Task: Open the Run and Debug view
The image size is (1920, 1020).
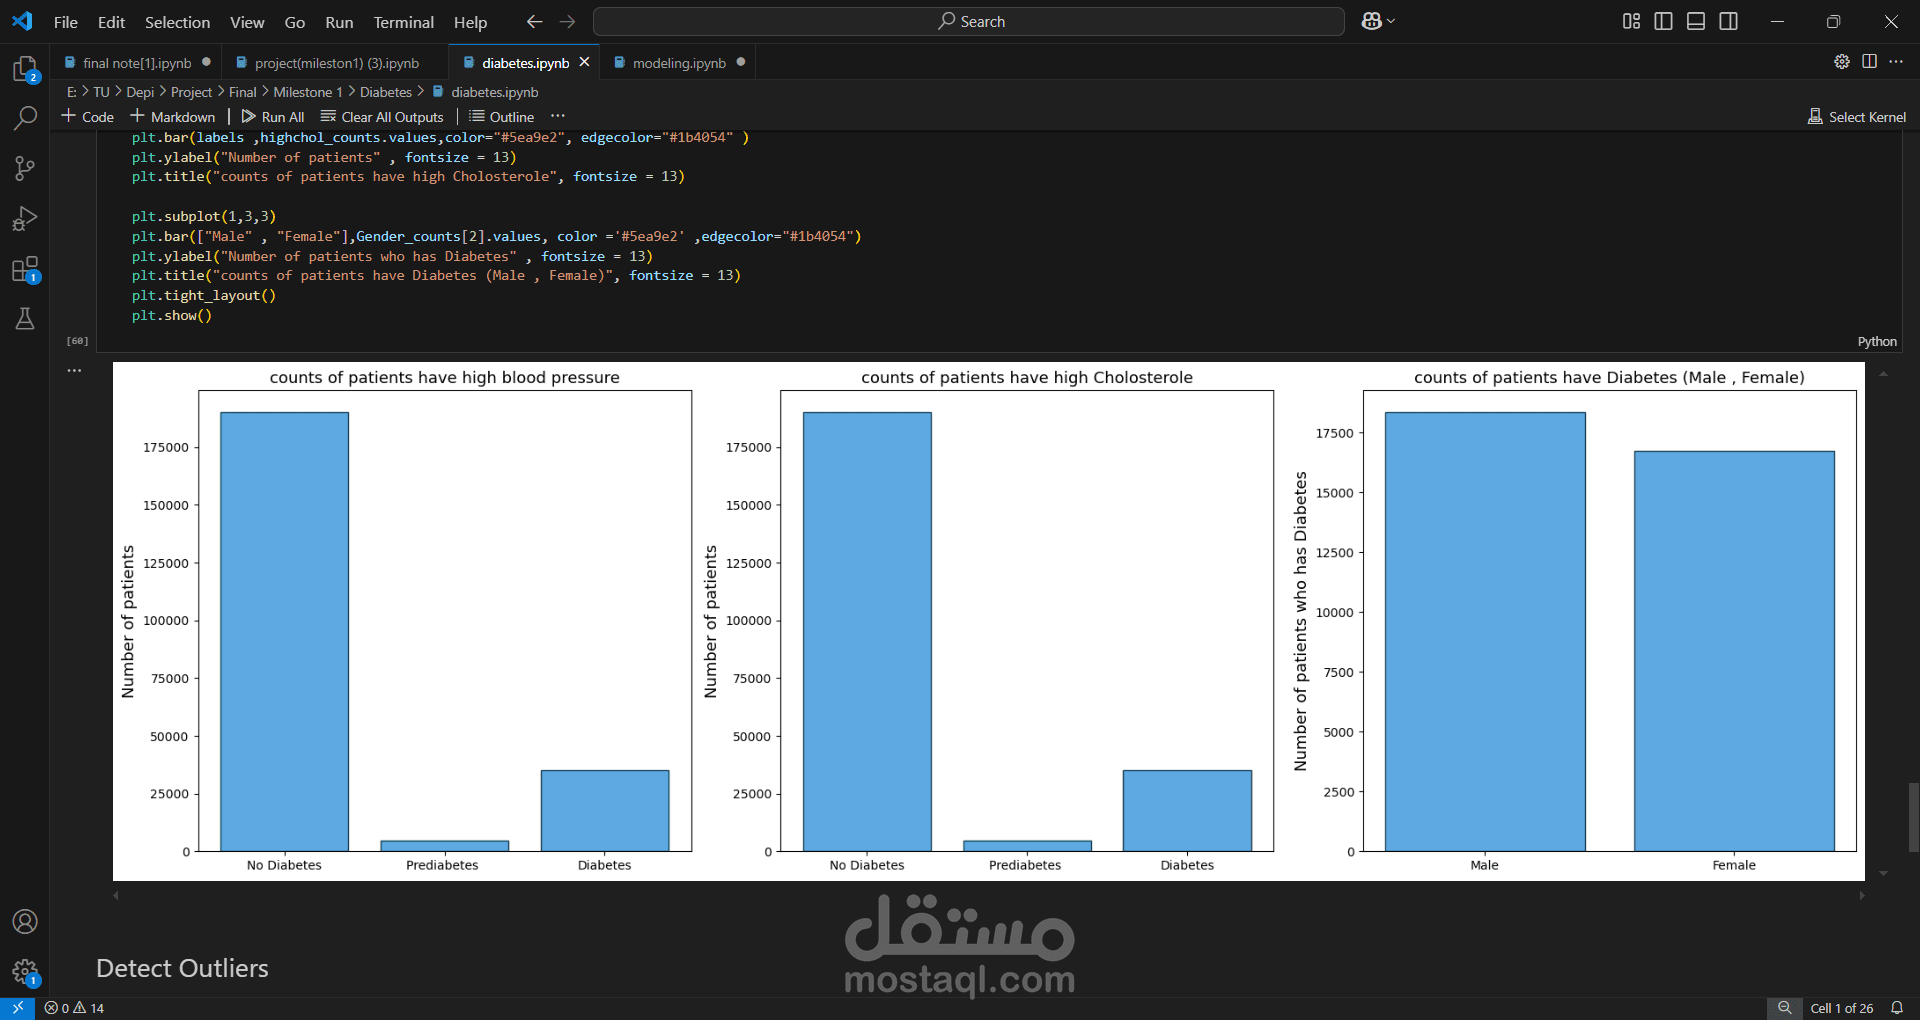Action: pos(25,218)
